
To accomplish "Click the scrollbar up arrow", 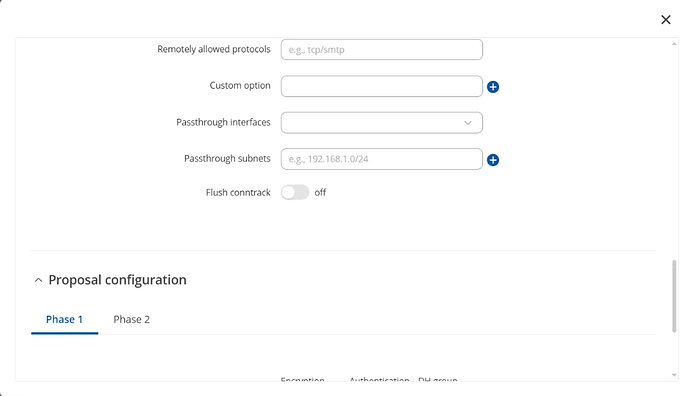I will coord(674,44).
